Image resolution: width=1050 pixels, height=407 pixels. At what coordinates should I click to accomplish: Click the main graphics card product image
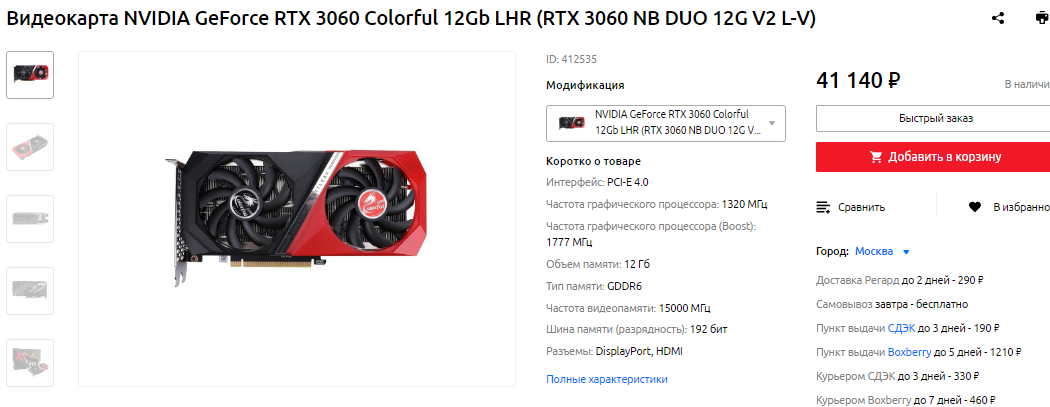tap(297, 219)
